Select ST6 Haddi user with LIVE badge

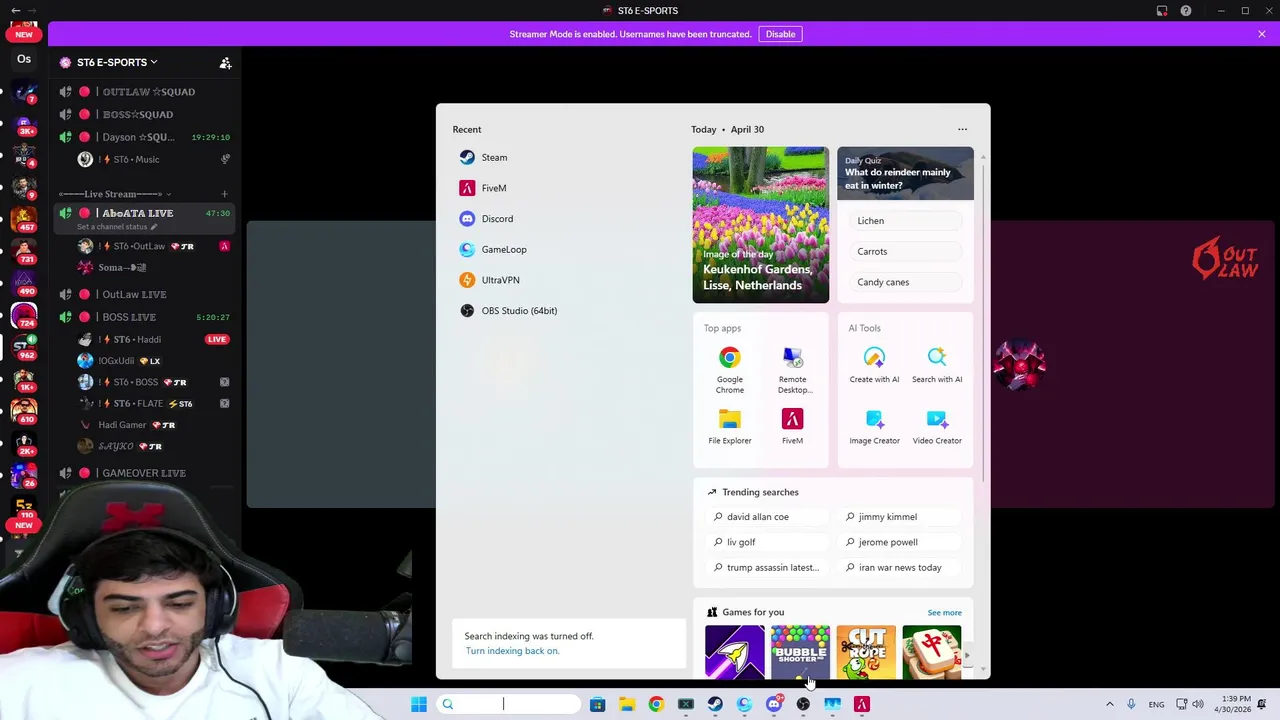coord(154,339)
